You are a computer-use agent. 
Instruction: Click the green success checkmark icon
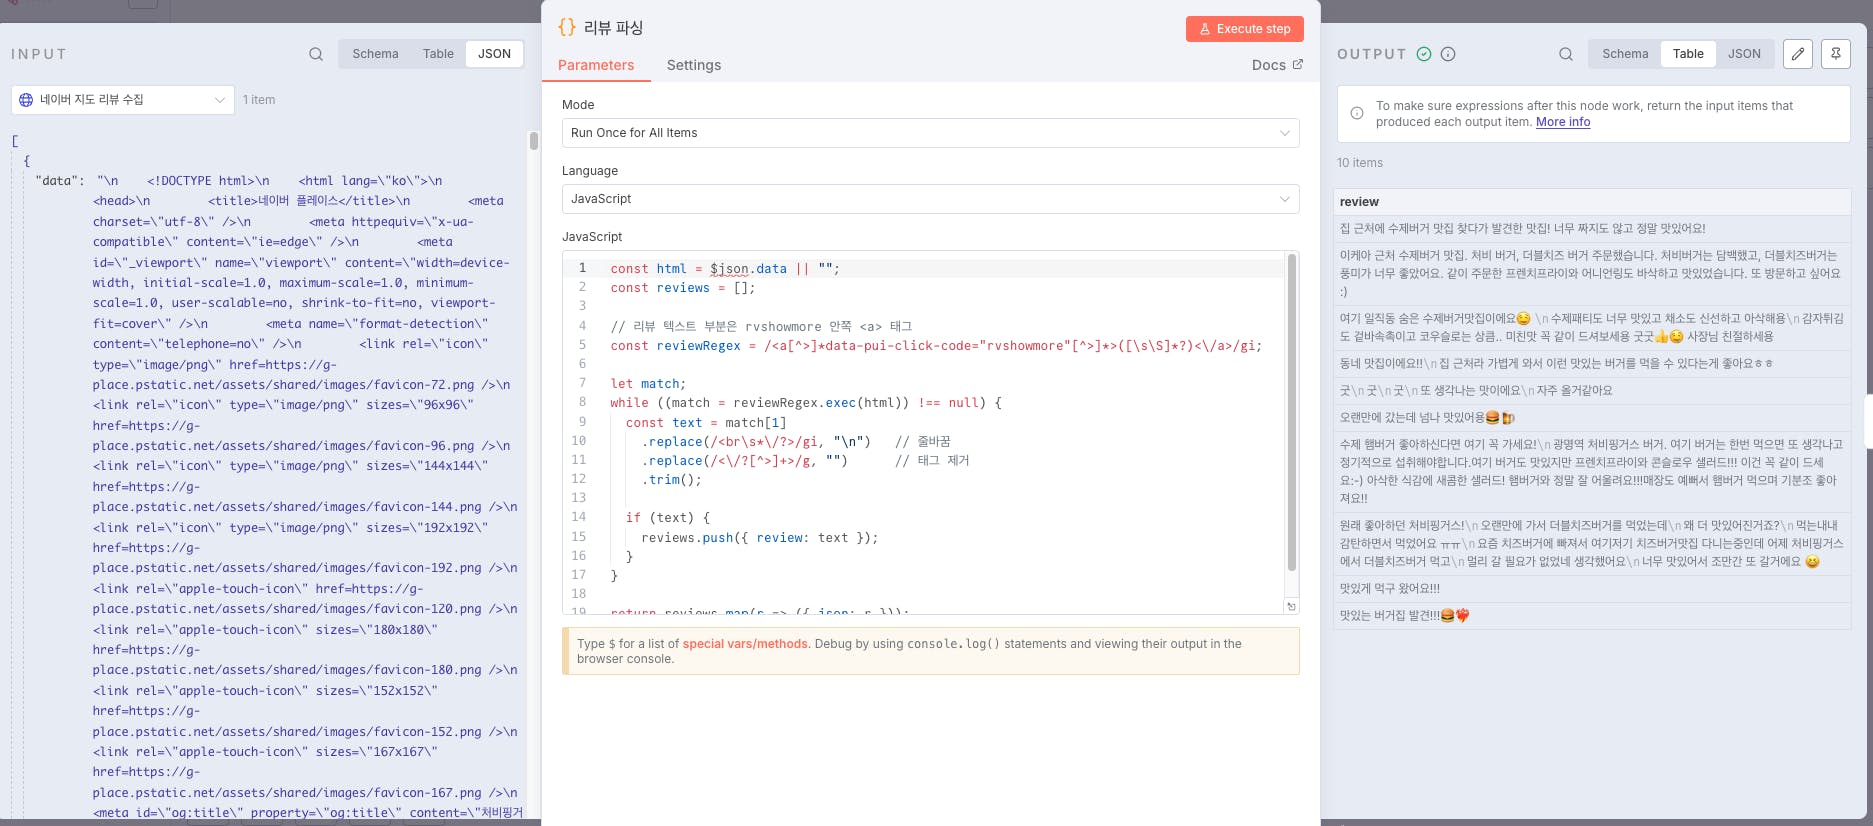tap(1424, 54)
